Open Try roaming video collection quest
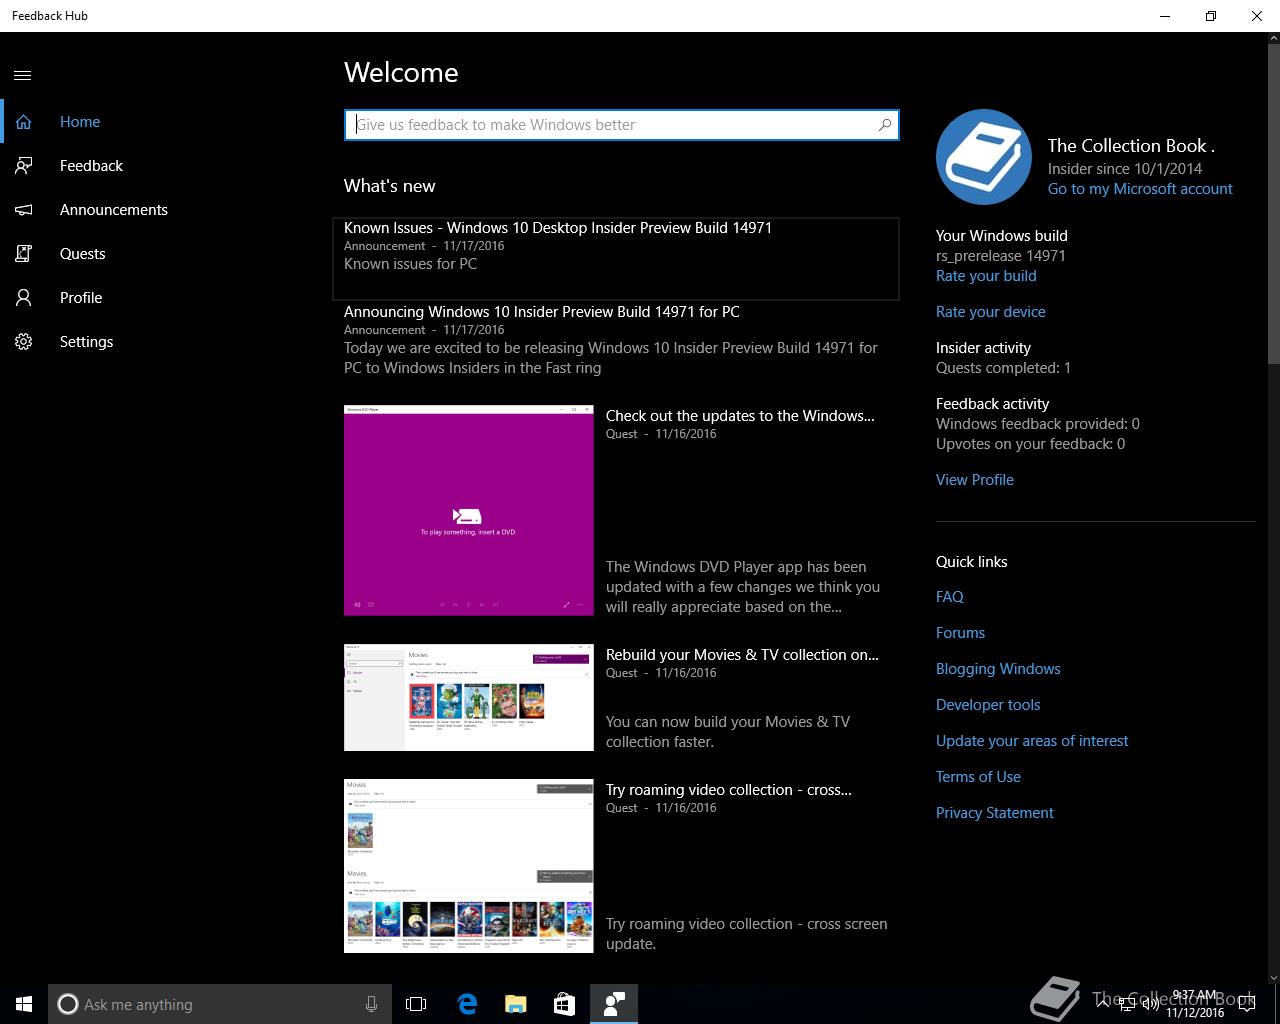The width and height of the screenshot is (1280, 1024). 729,790
